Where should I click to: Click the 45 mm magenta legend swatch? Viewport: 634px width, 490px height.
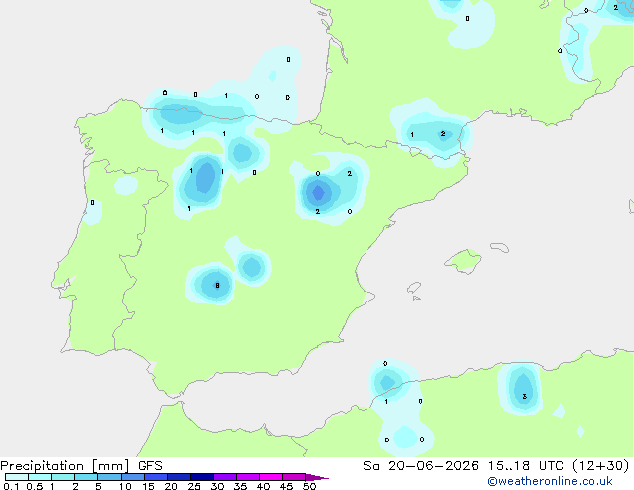click(294, 477)
